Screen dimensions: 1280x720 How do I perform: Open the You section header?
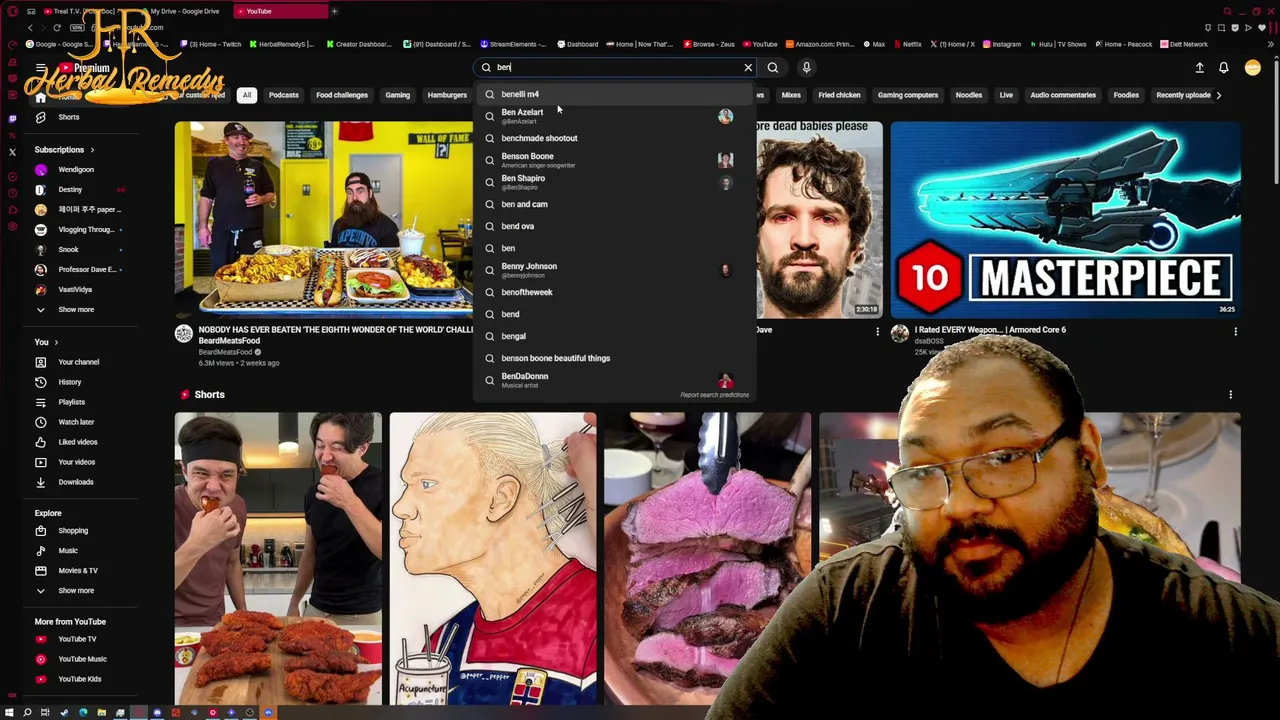click(47, 342)
